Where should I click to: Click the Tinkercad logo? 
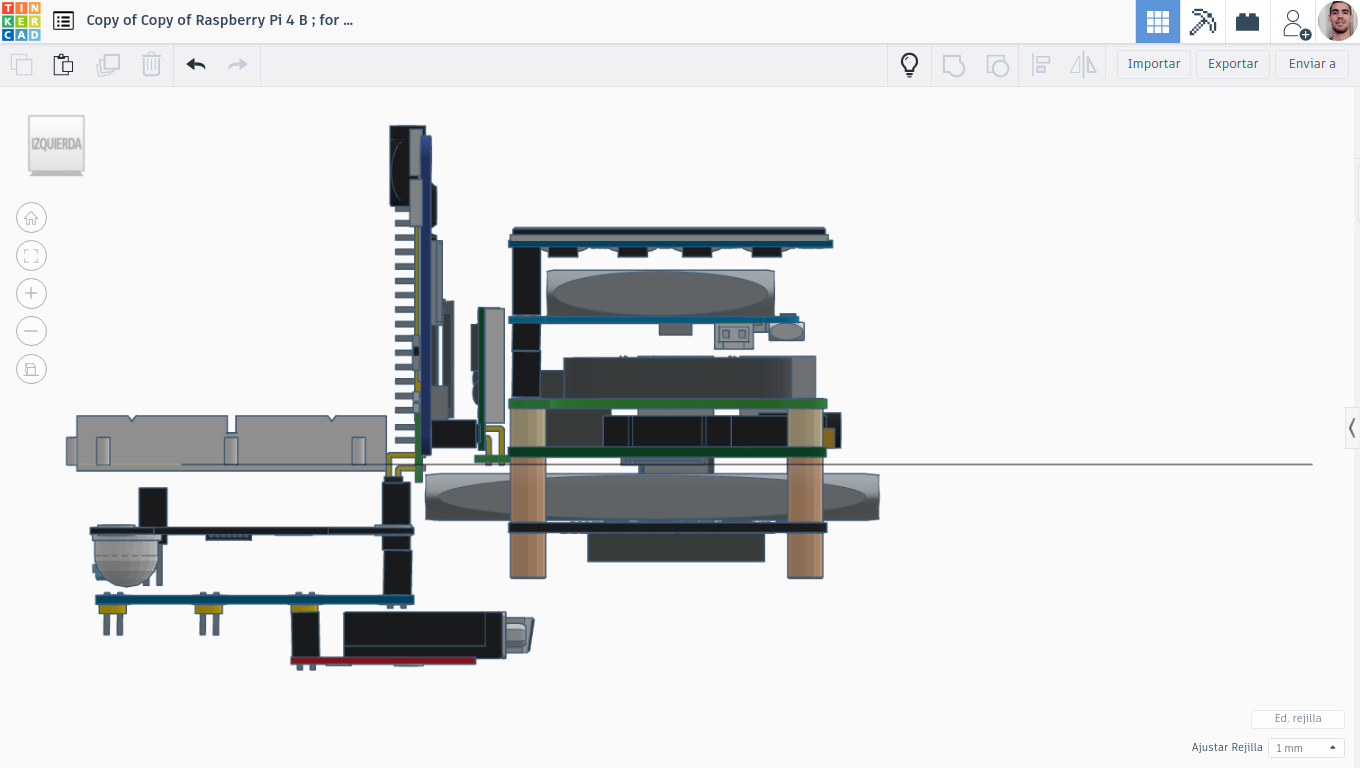[x=21, y=21]
